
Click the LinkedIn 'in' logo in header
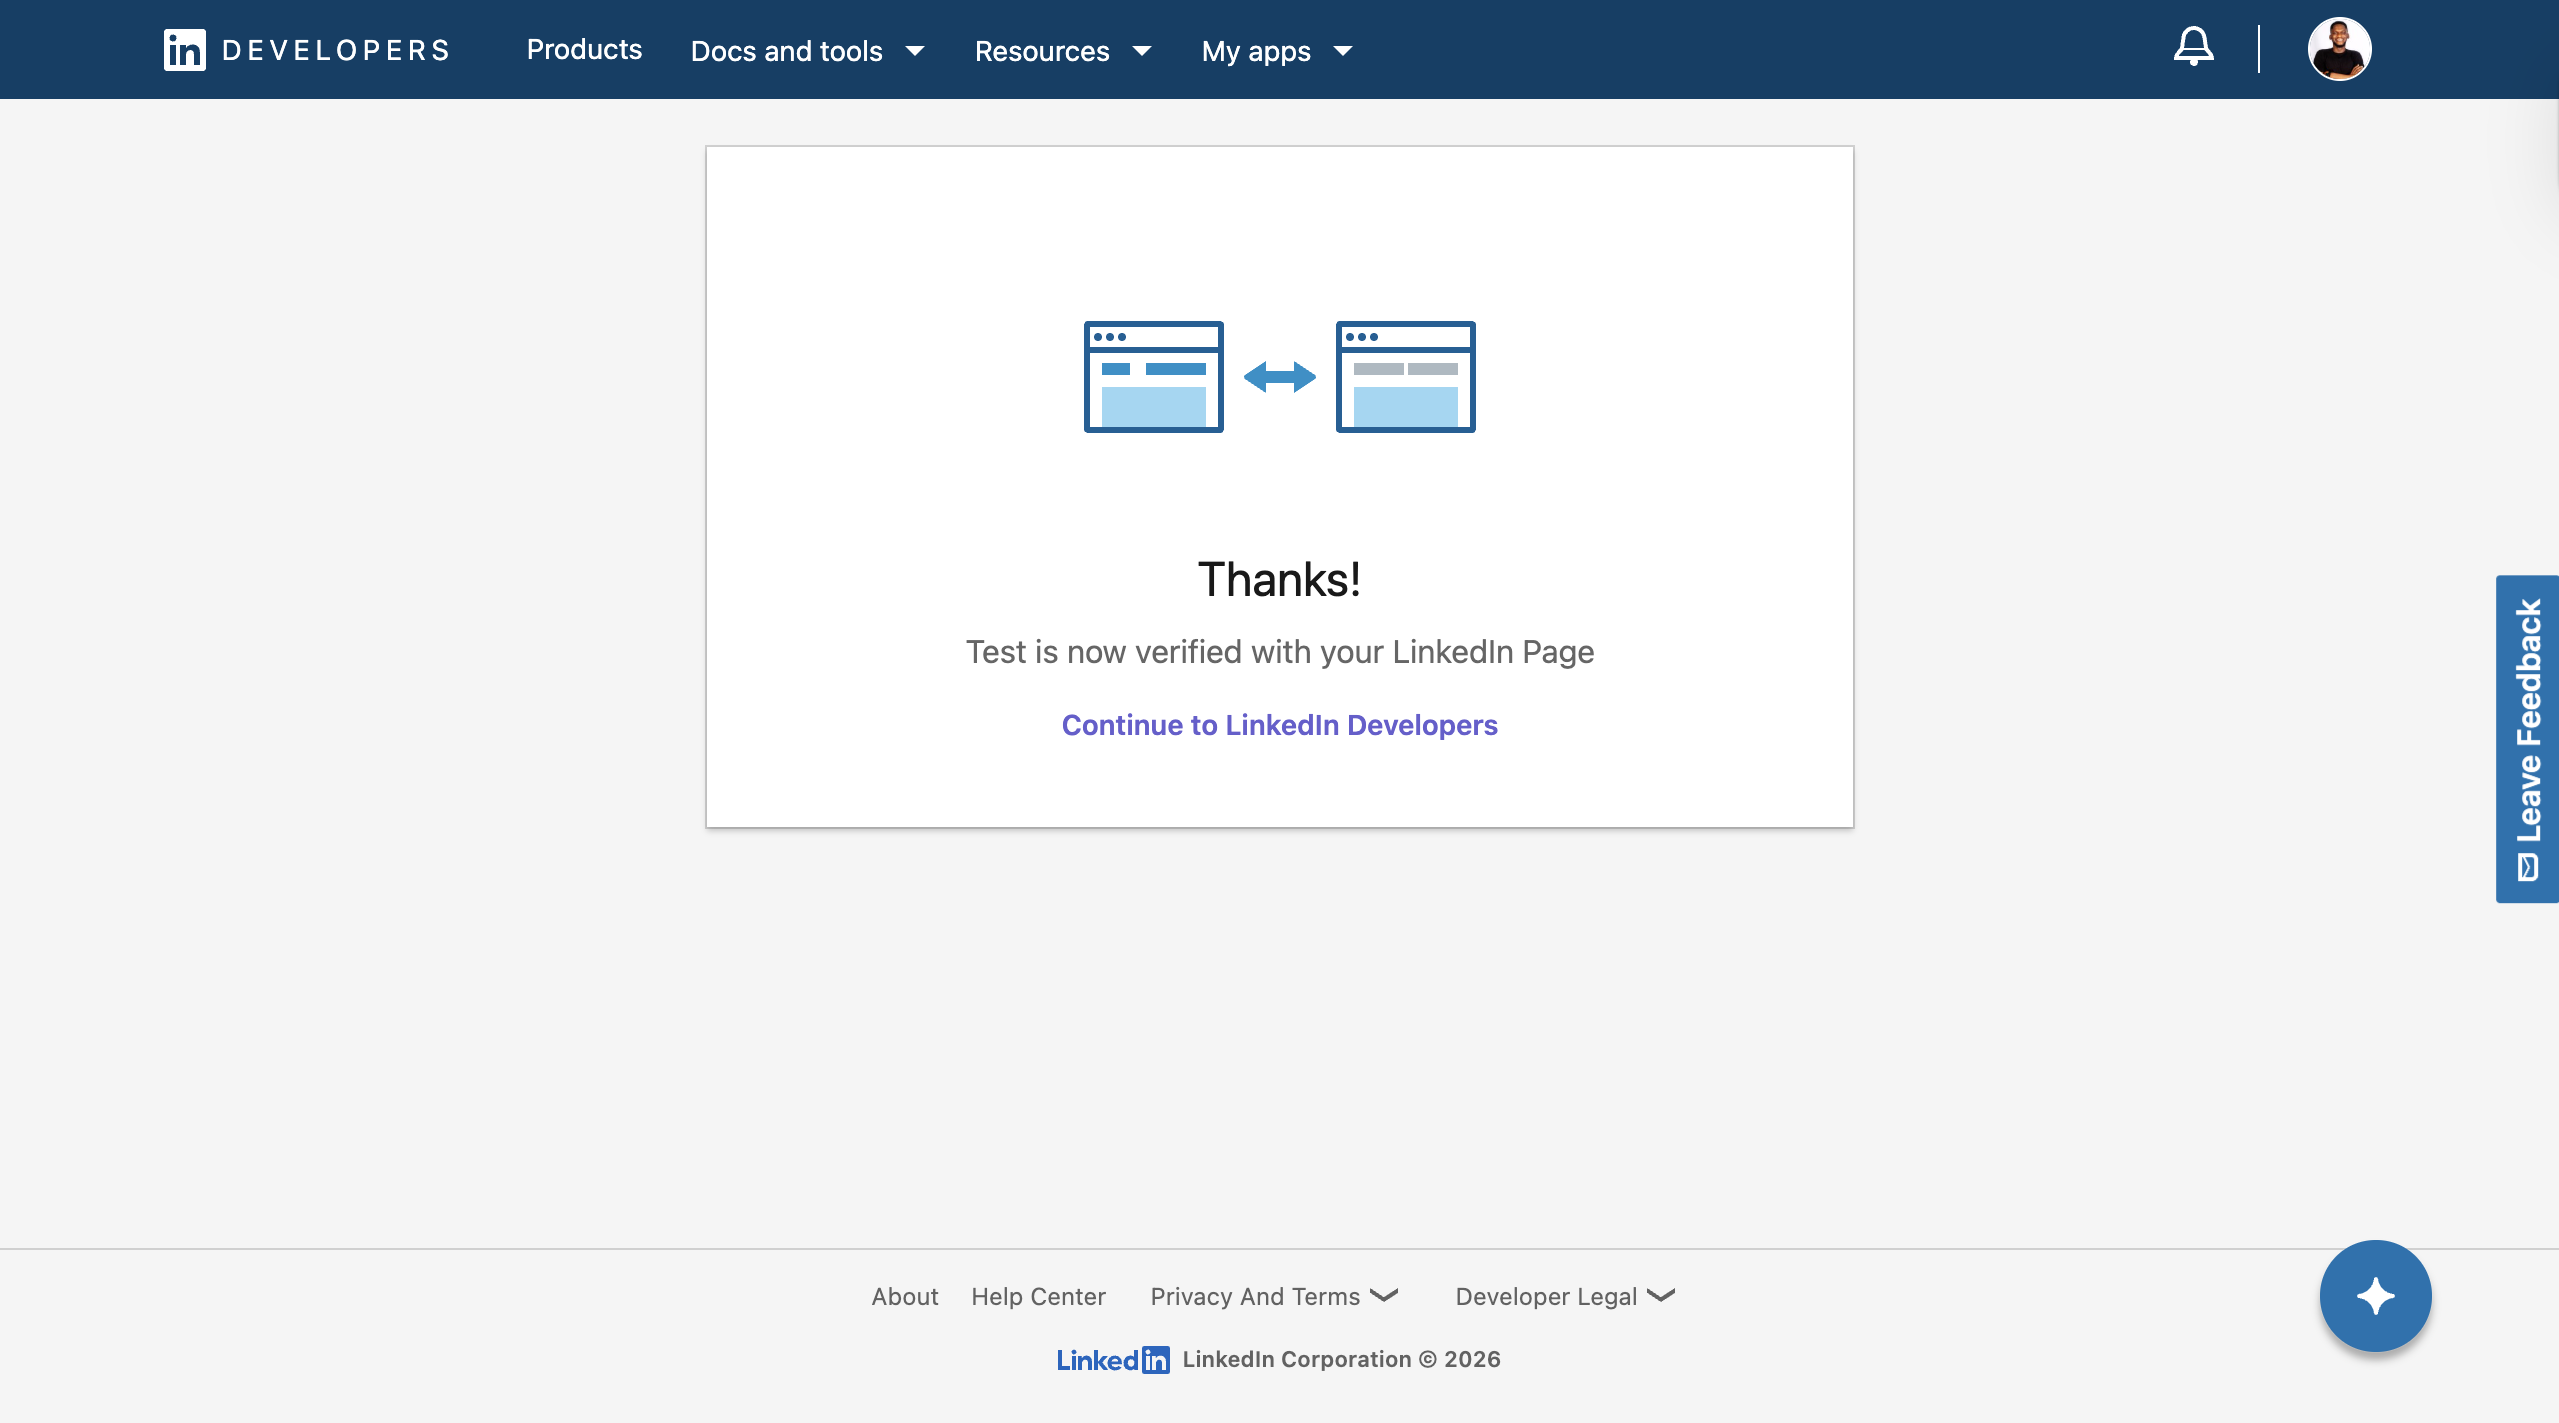pyautogui.click(x=185, y=50)
